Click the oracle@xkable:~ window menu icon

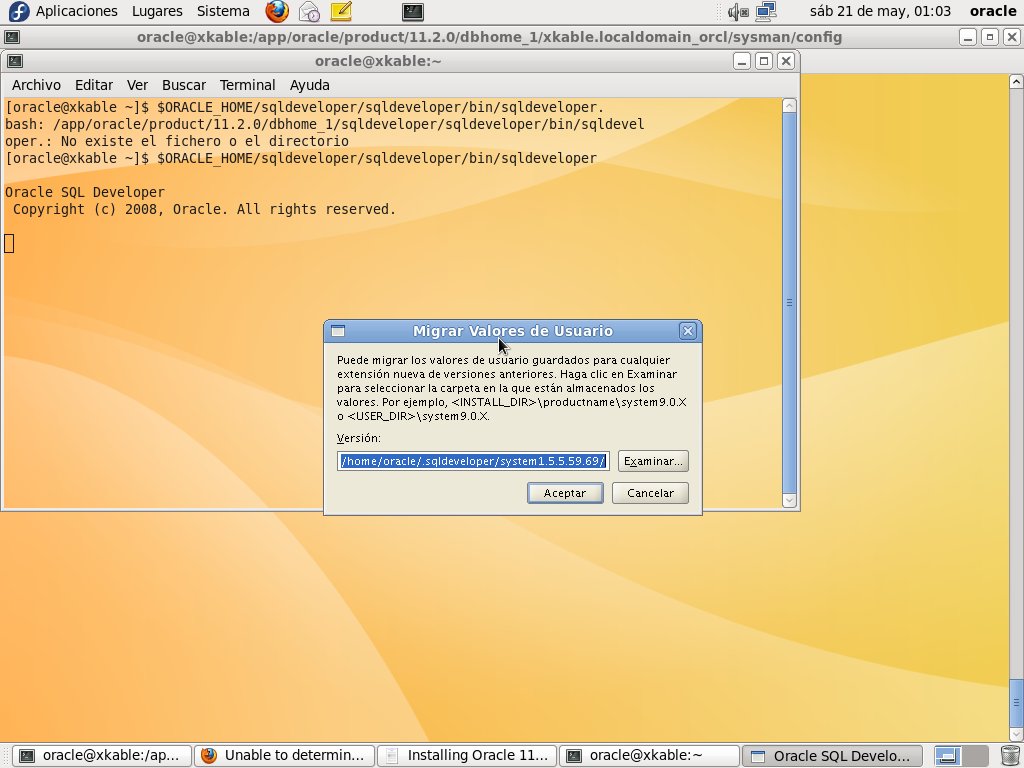(14, 61)
